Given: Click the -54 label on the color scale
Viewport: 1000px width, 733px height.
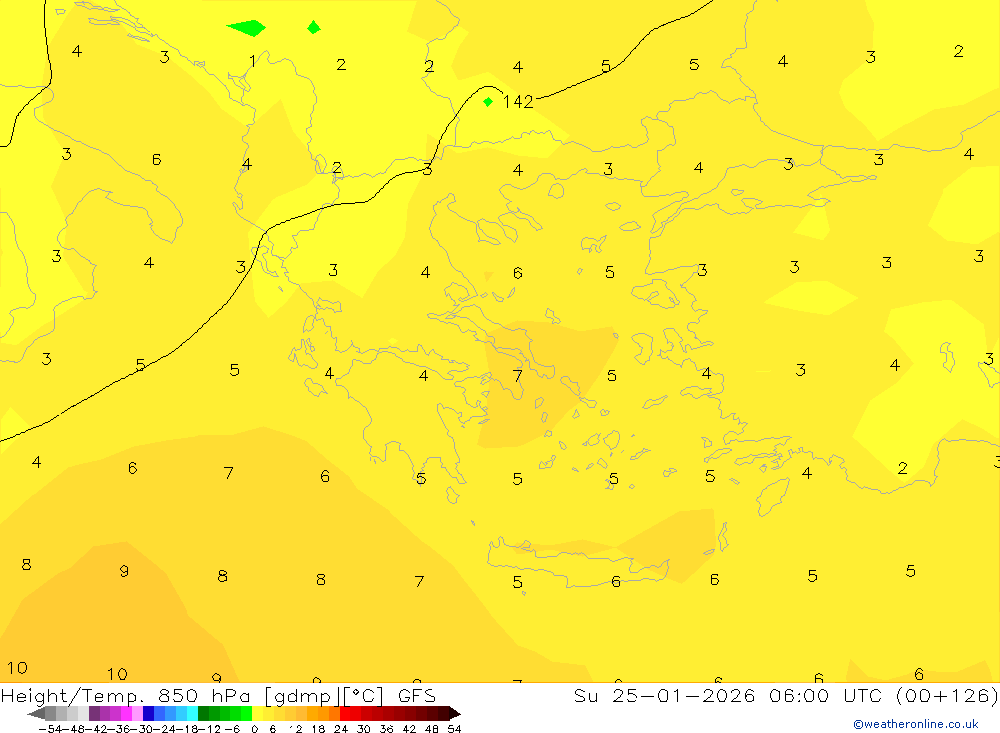Looking at the screenshot, I should tap(51, 729).
